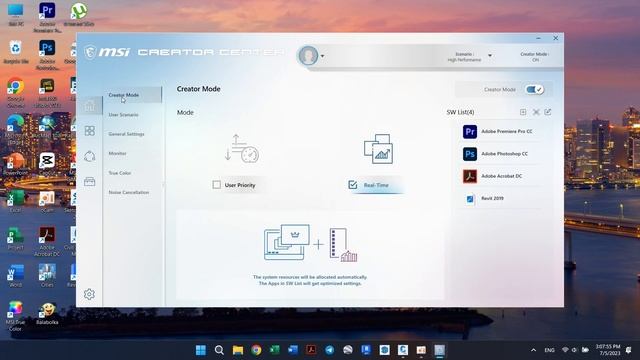Viewport: 640px width, 360px height.
Task: Select Adobe Premiere Pro CC icon in SW List
Action: tap(470, 131)
